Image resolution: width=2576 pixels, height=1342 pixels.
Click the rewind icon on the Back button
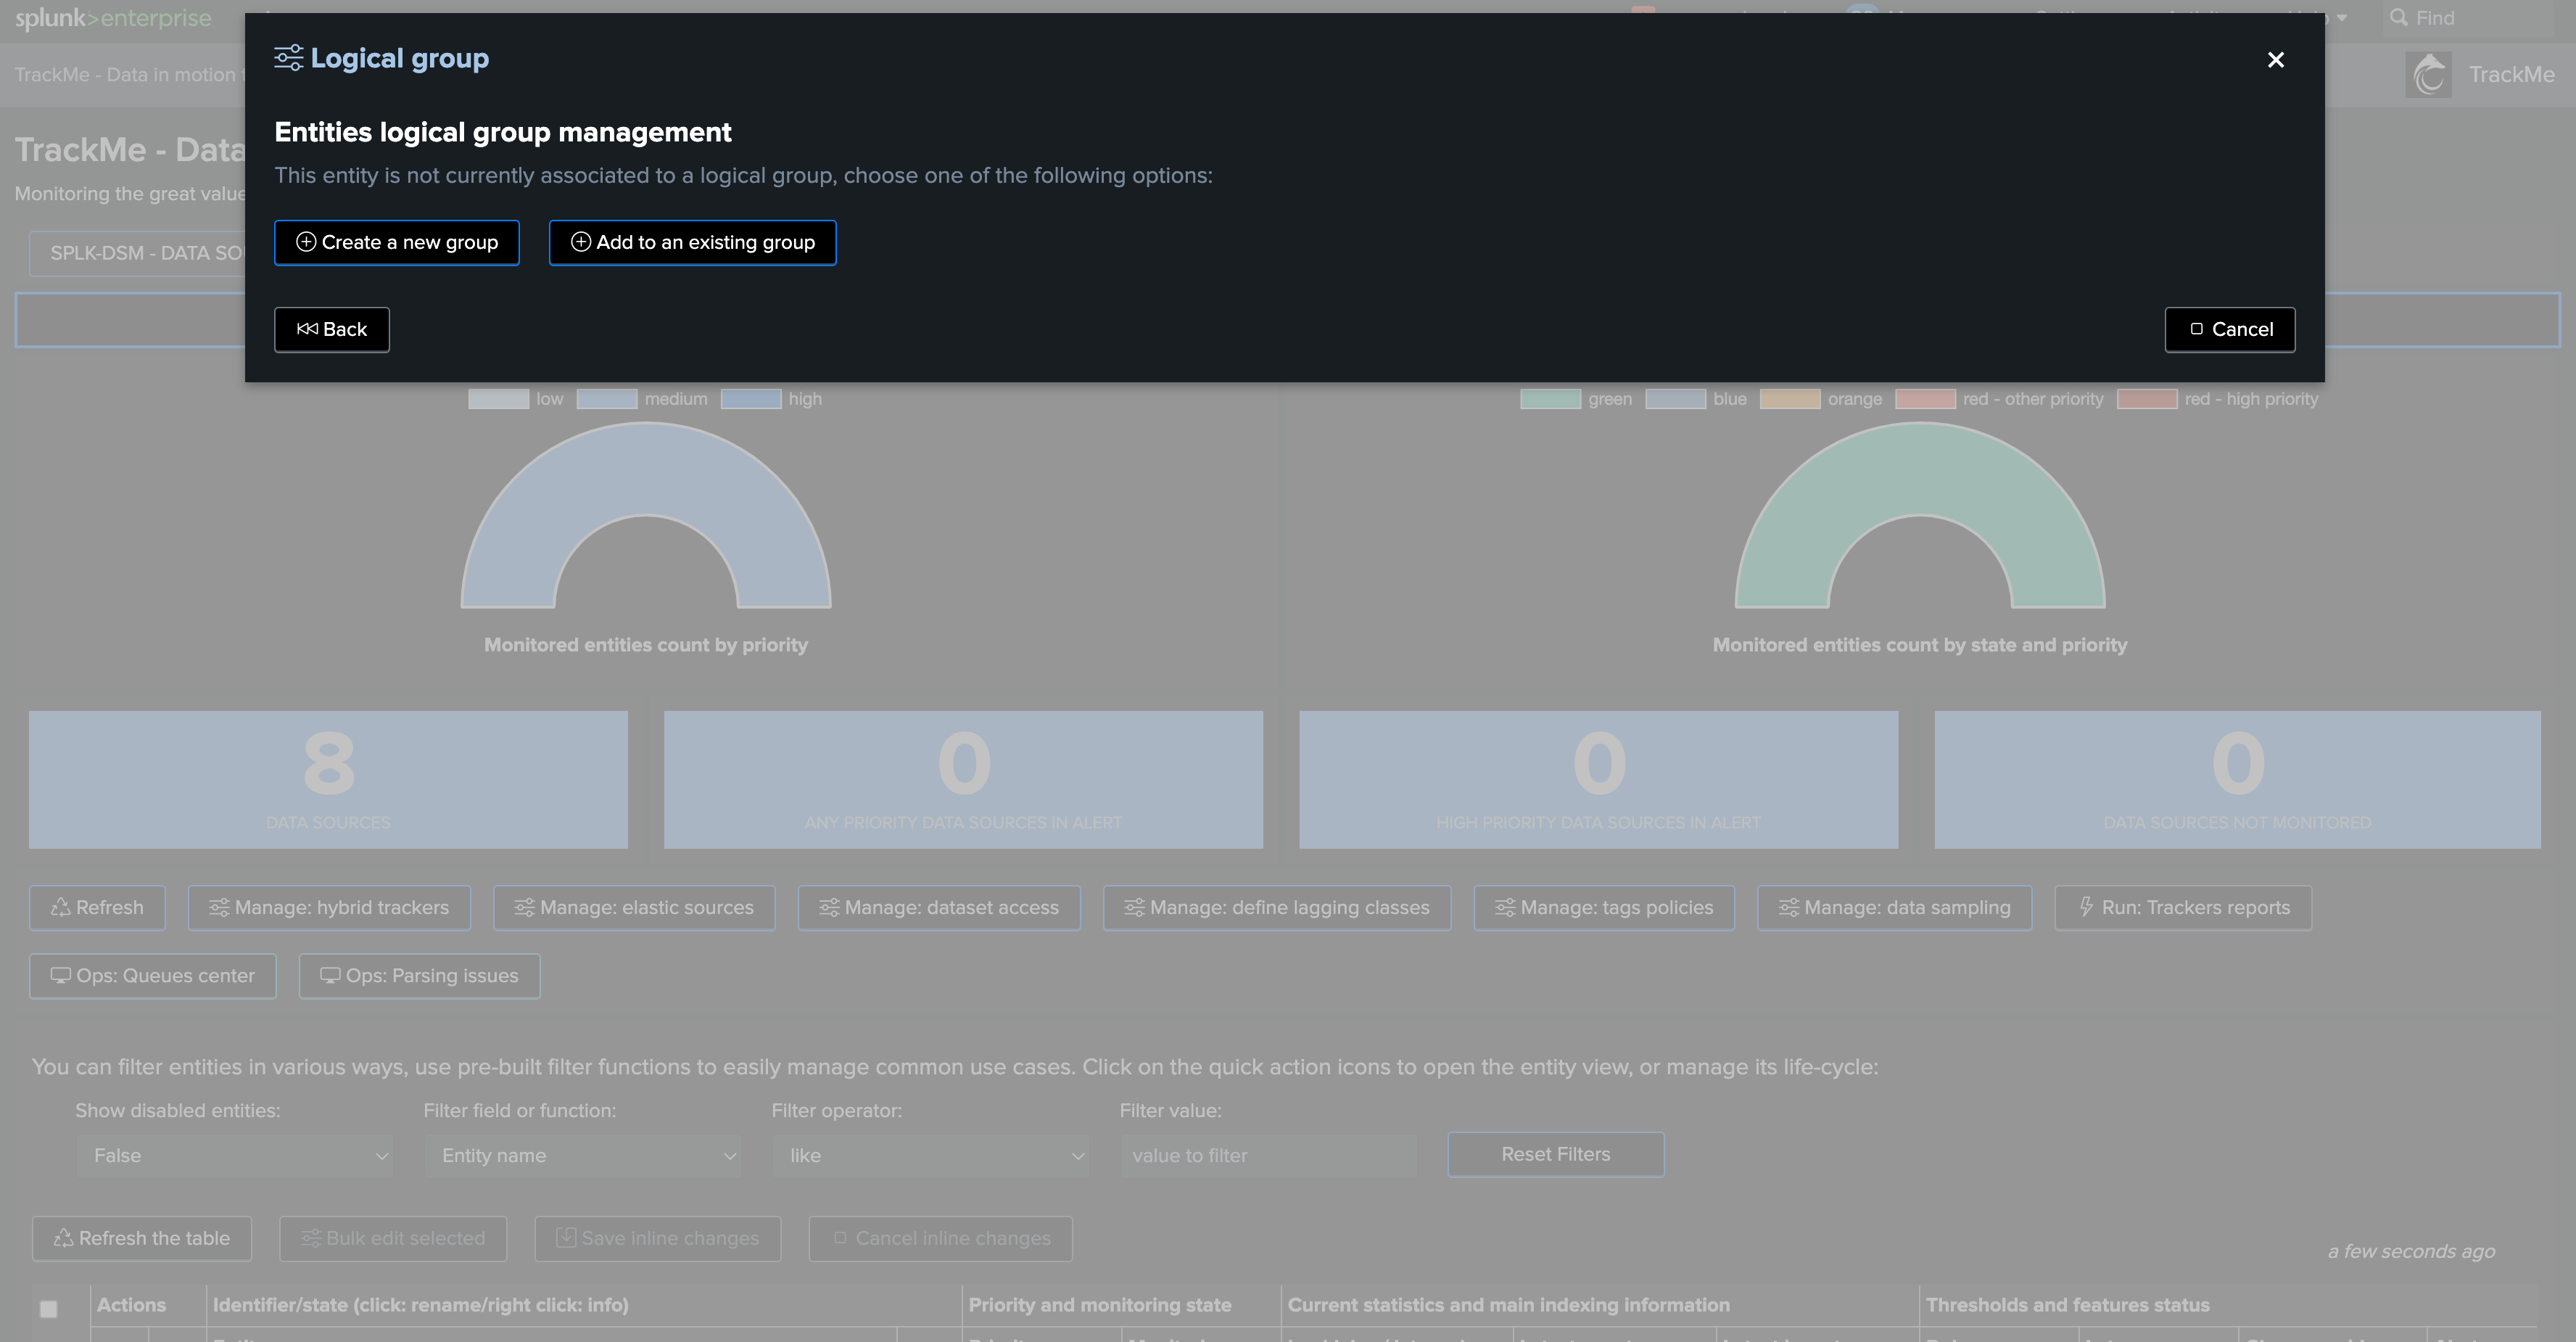307,329
